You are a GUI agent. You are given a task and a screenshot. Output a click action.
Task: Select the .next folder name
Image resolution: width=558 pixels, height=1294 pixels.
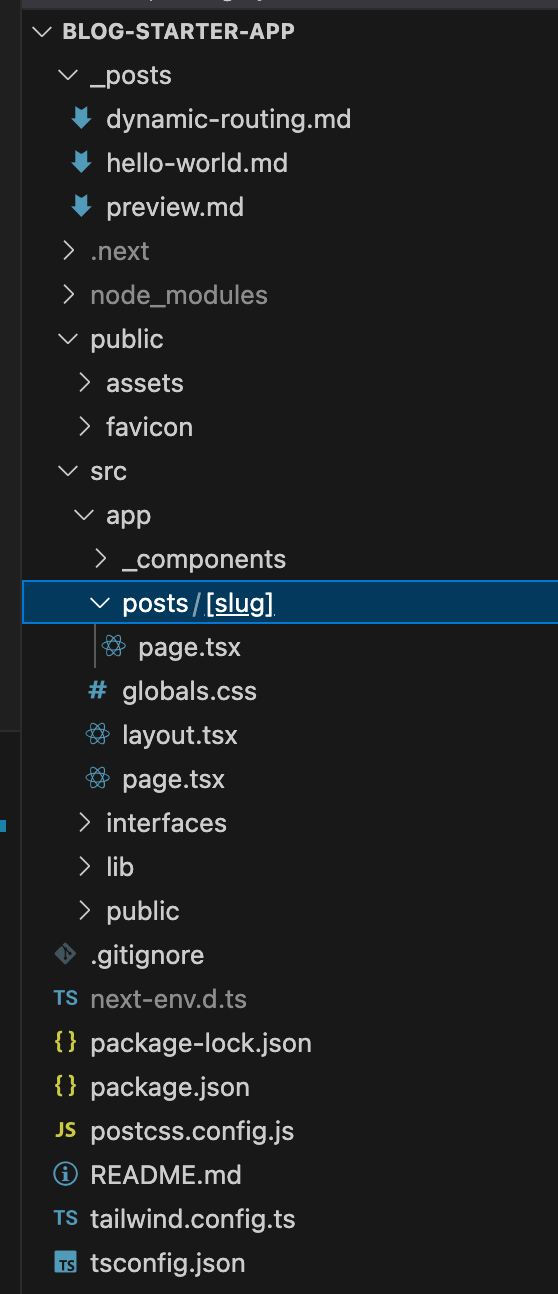click(120, 251)
